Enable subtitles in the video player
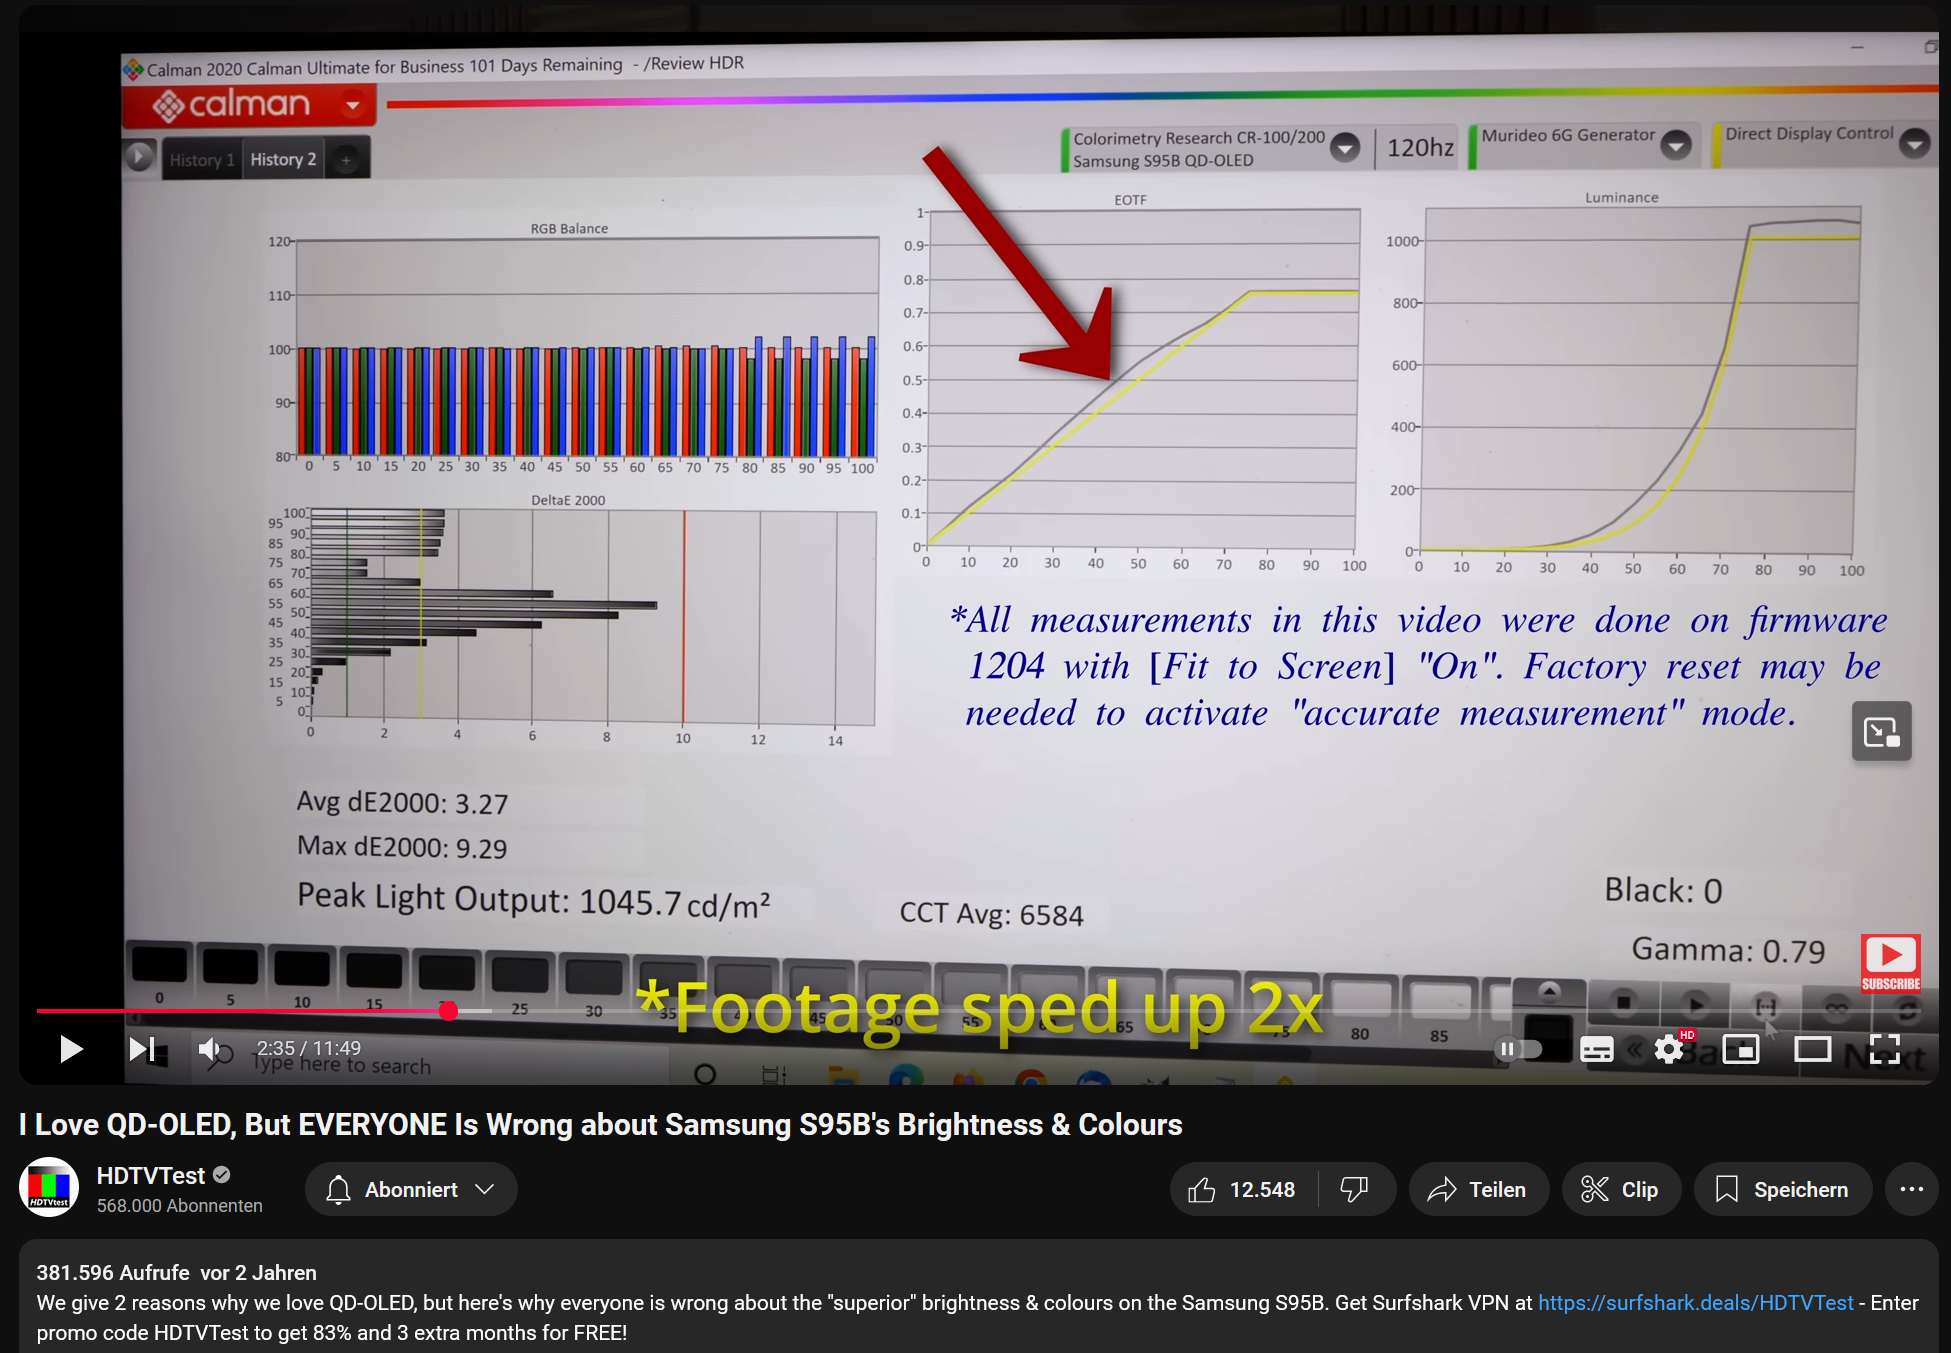The width and height of the screenshot is (1951, 1353). click(x=1597, y=1049)
